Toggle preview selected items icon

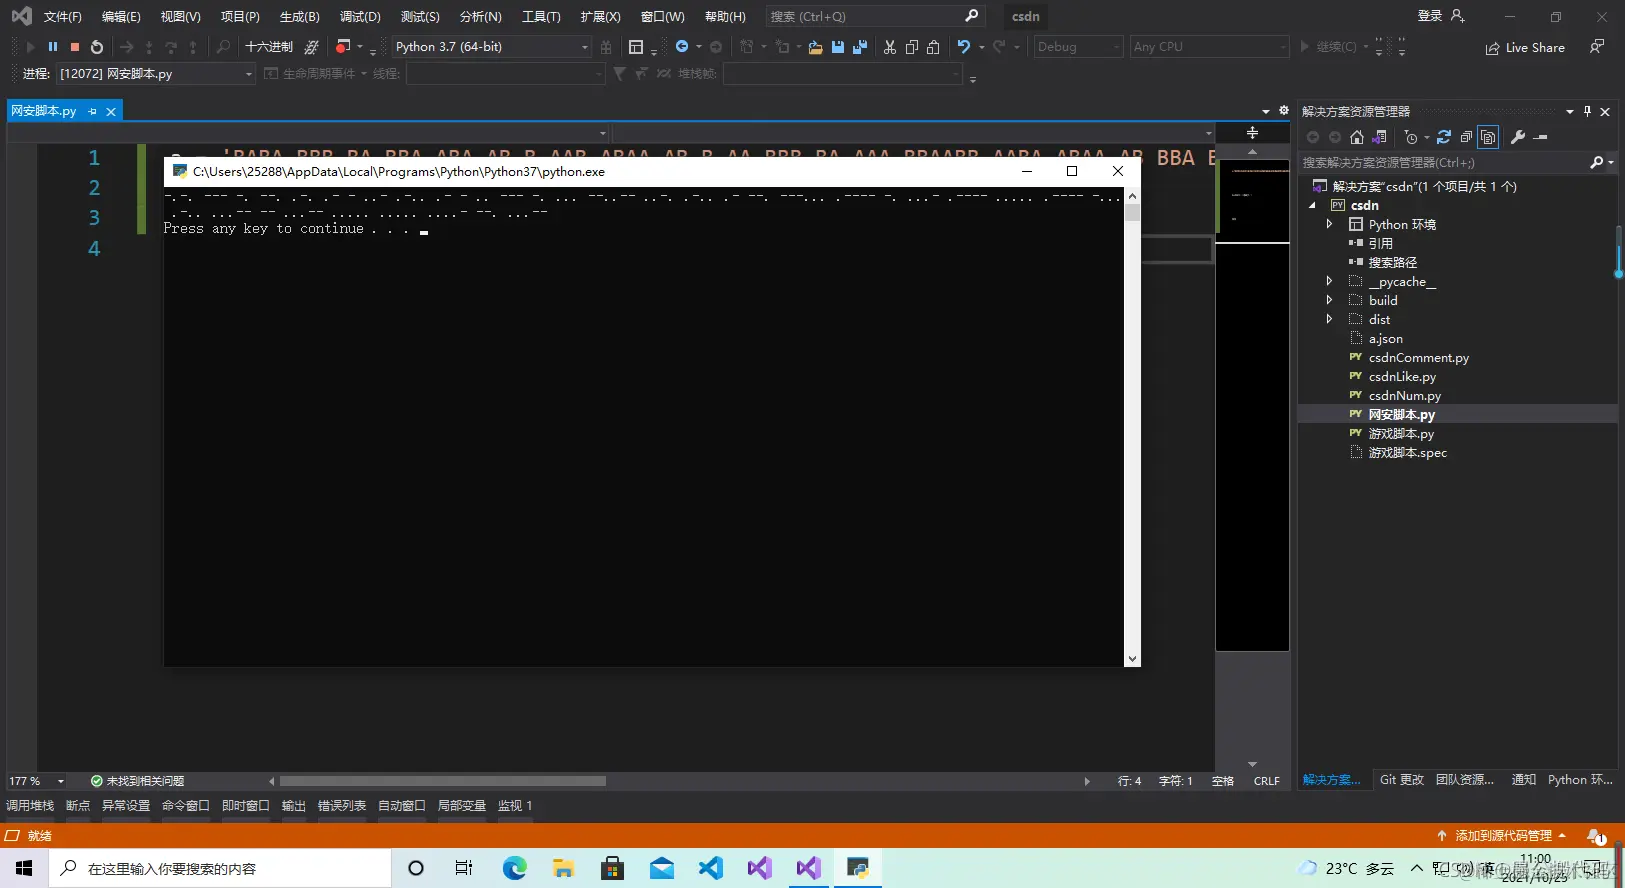click(1541, 137)
